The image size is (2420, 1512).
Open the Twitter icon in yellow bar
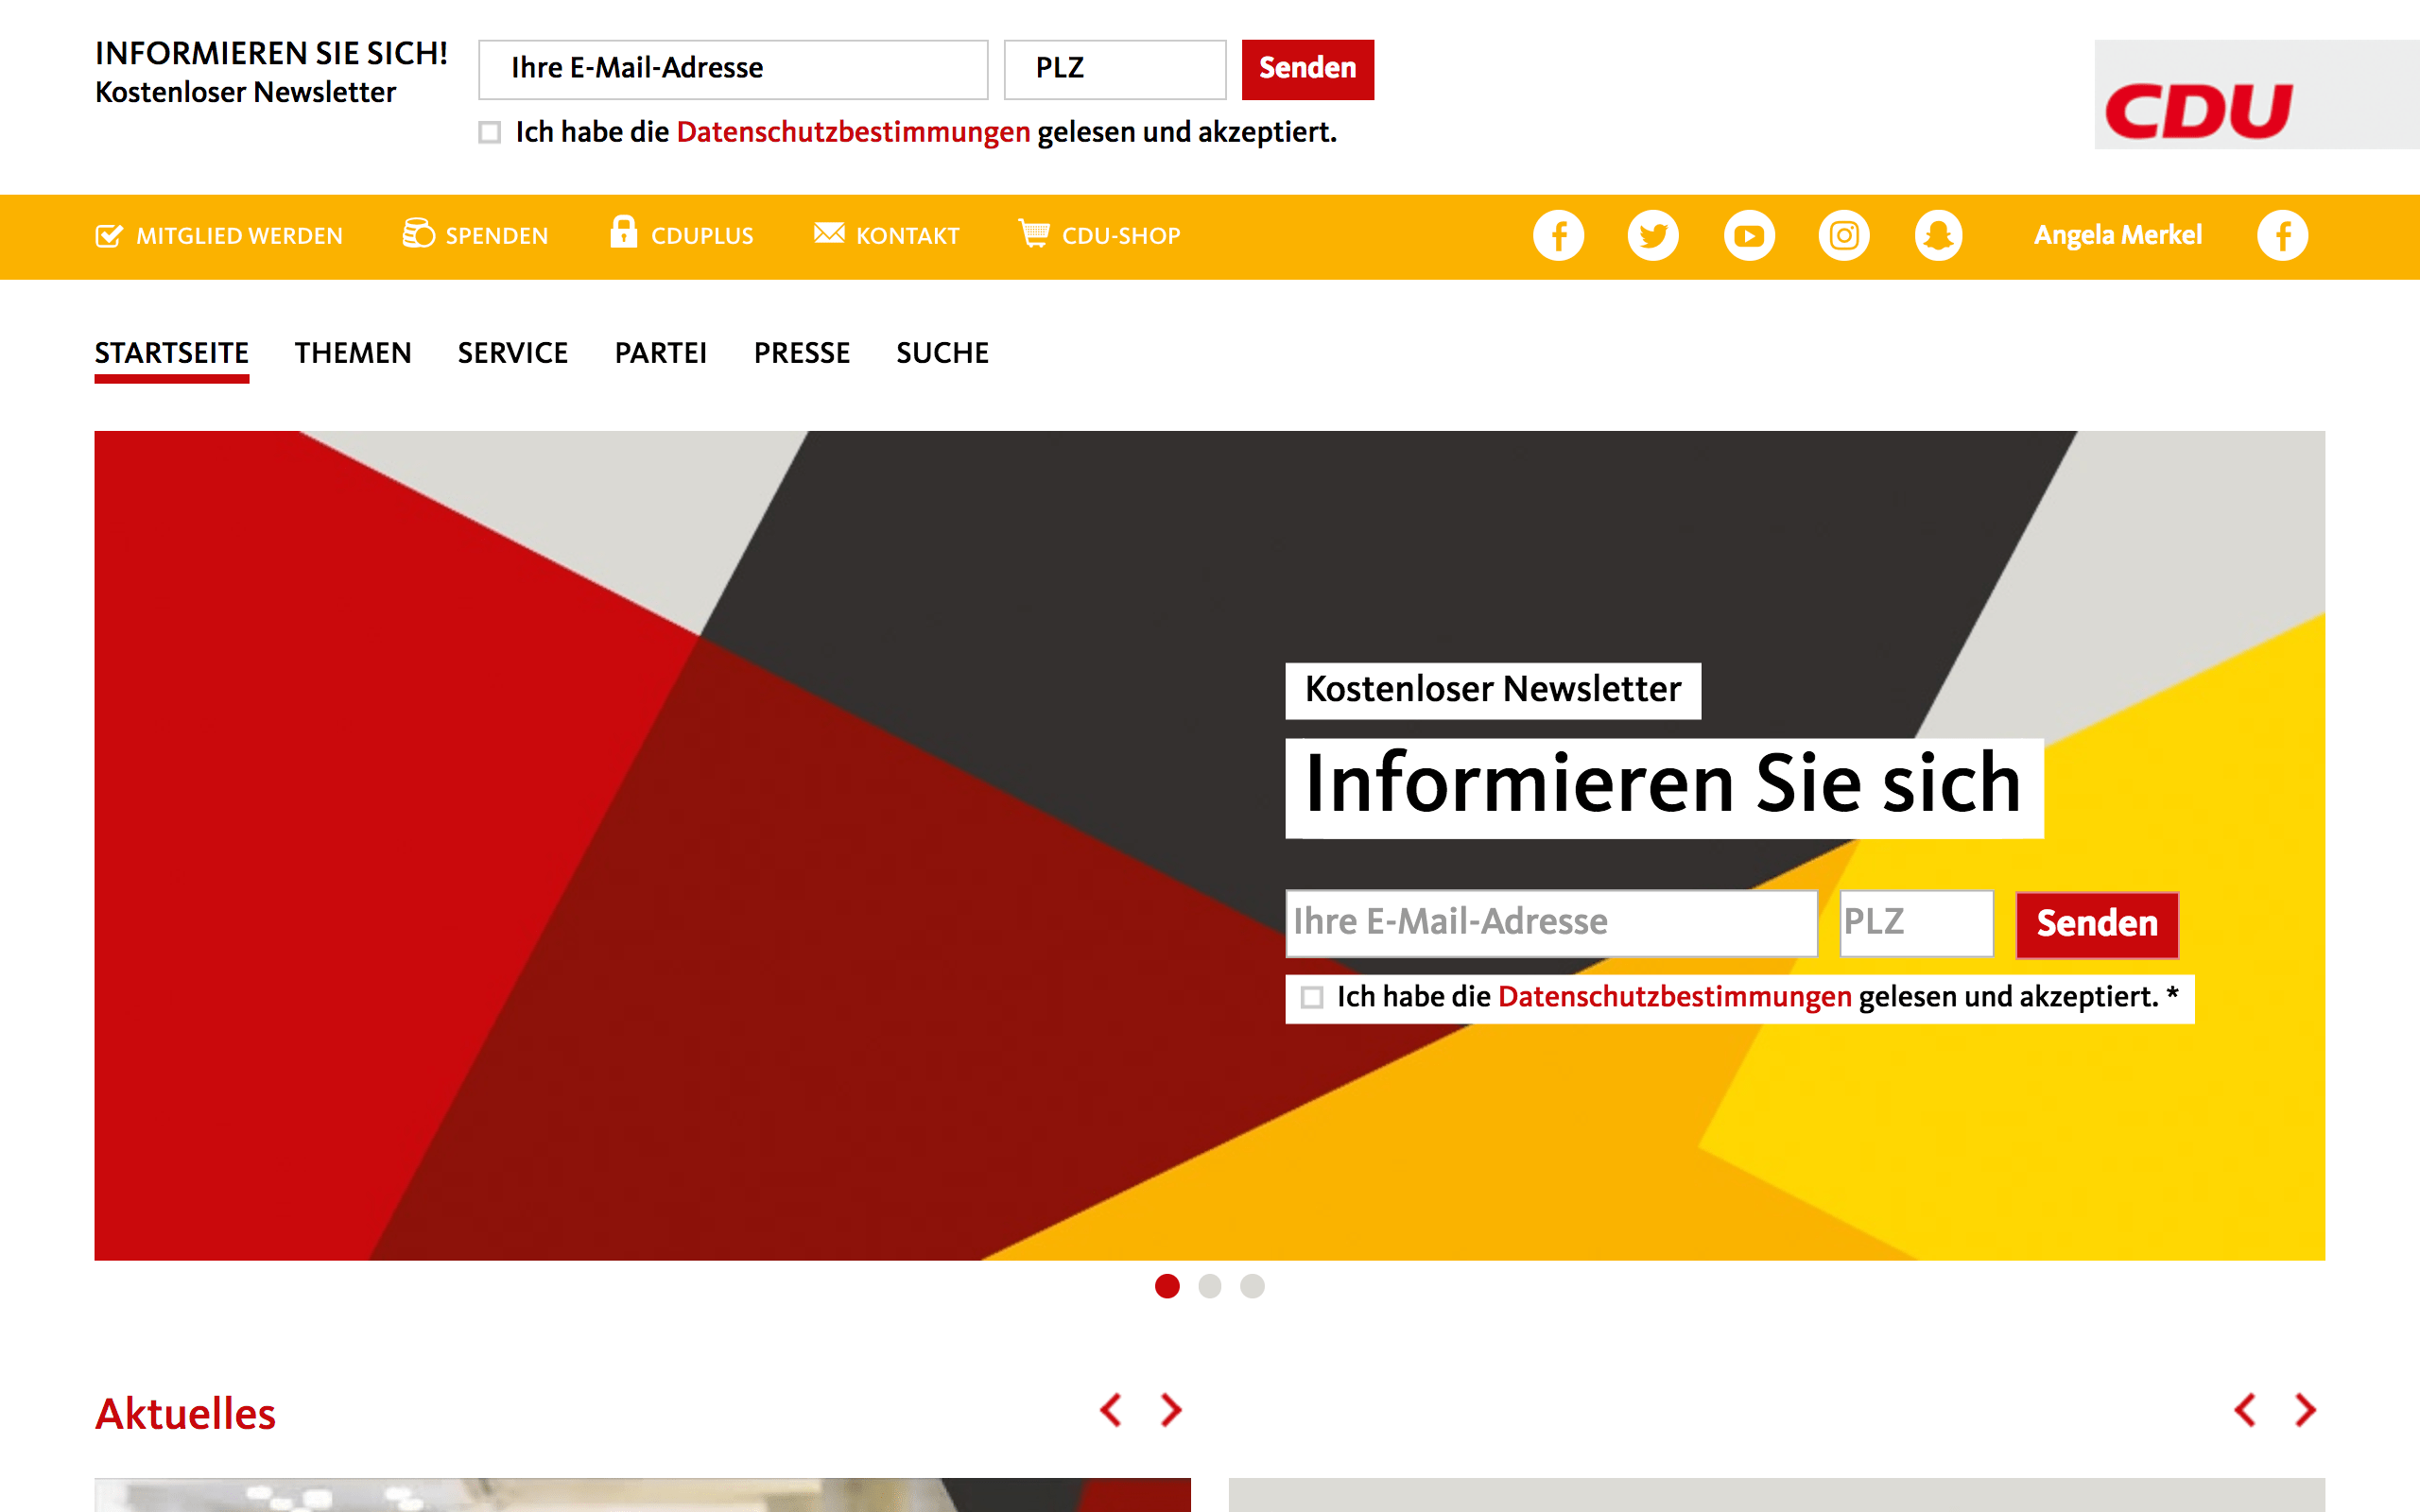[1653, 236]
